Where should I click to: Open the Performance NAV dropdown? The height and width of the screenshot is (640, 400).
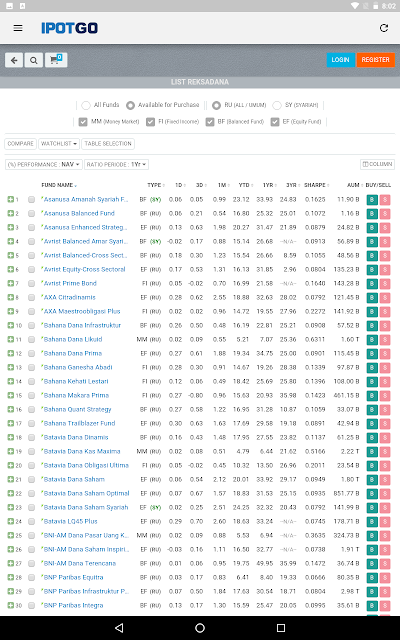44,164
